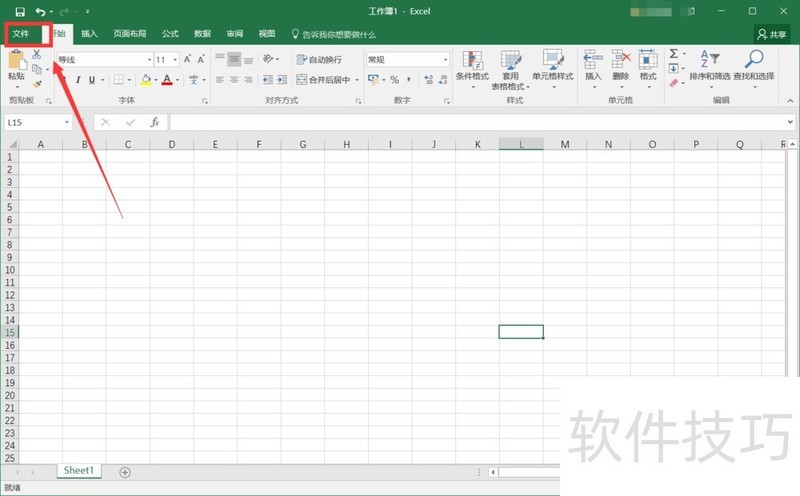Click the New Sheet plus icon
Viewport: 800px width, 496px height.
125,473
